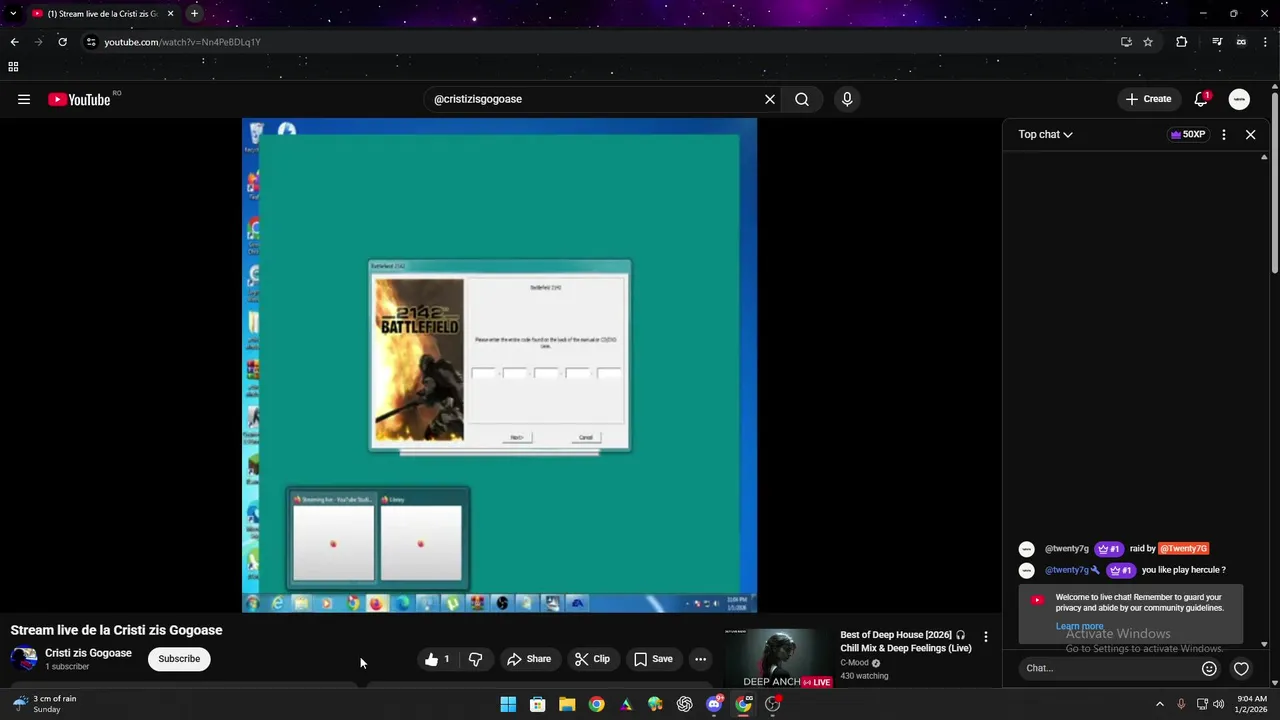Image resolution: width=1280 pixels, height=720 pixels.
Task: Click the @Twenty7G raid mention
Action: 1184,549
